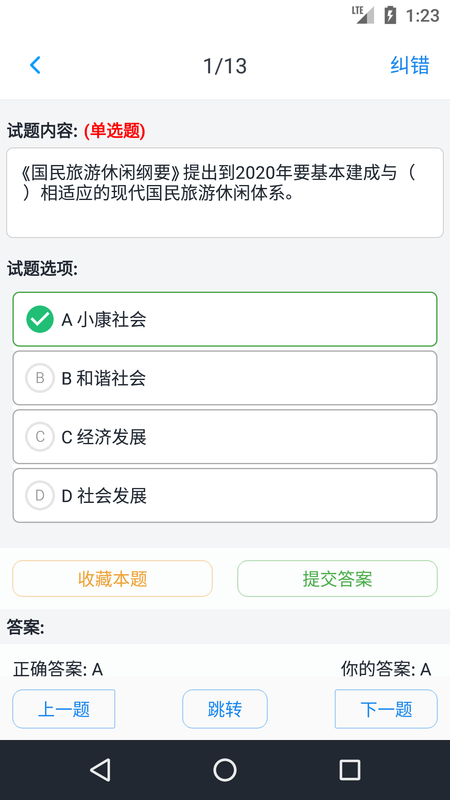Tap the battery status icon
Screen dimensions: 450x800
coord(390,15)
